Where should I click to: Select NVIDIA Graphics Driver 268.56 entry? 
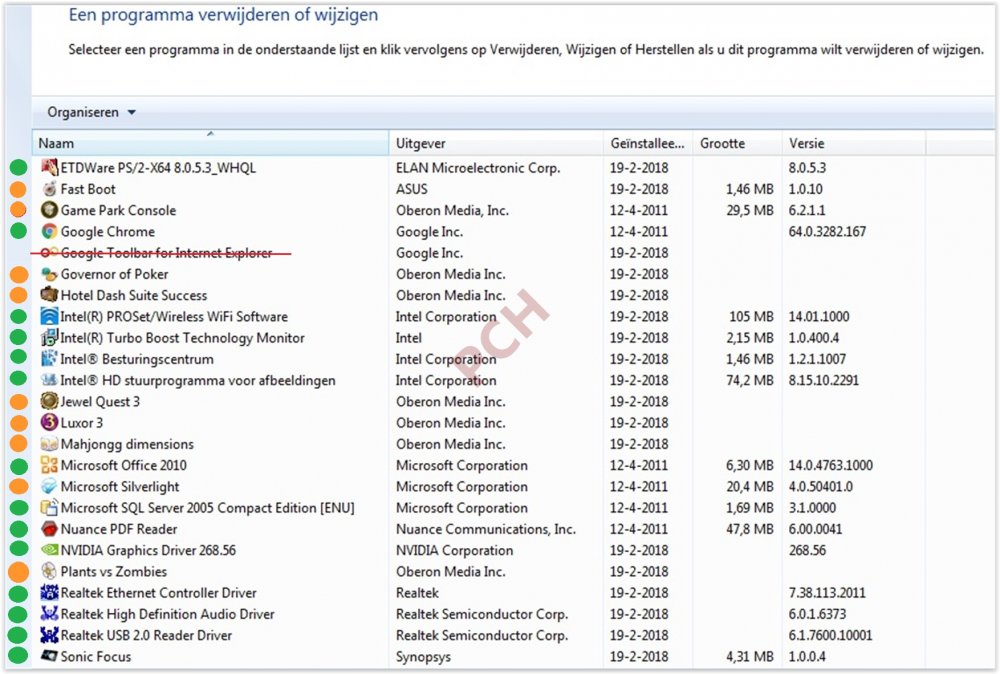(x=148, y=550)
